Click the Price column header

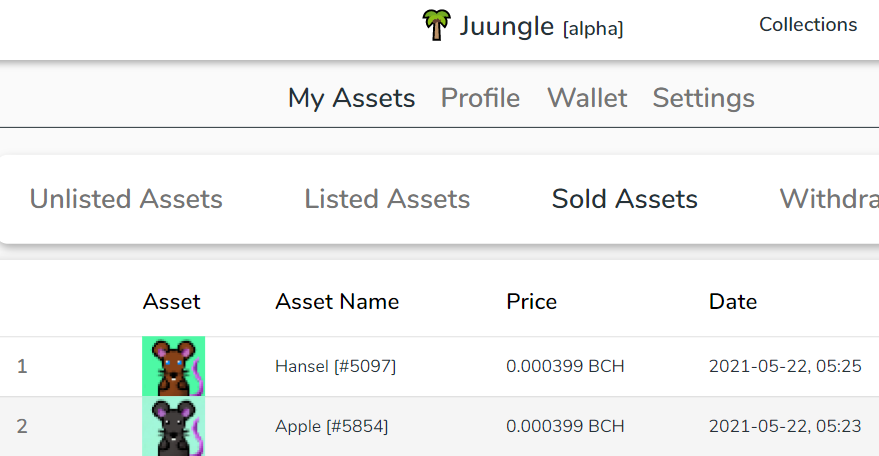tap(531, 302)
